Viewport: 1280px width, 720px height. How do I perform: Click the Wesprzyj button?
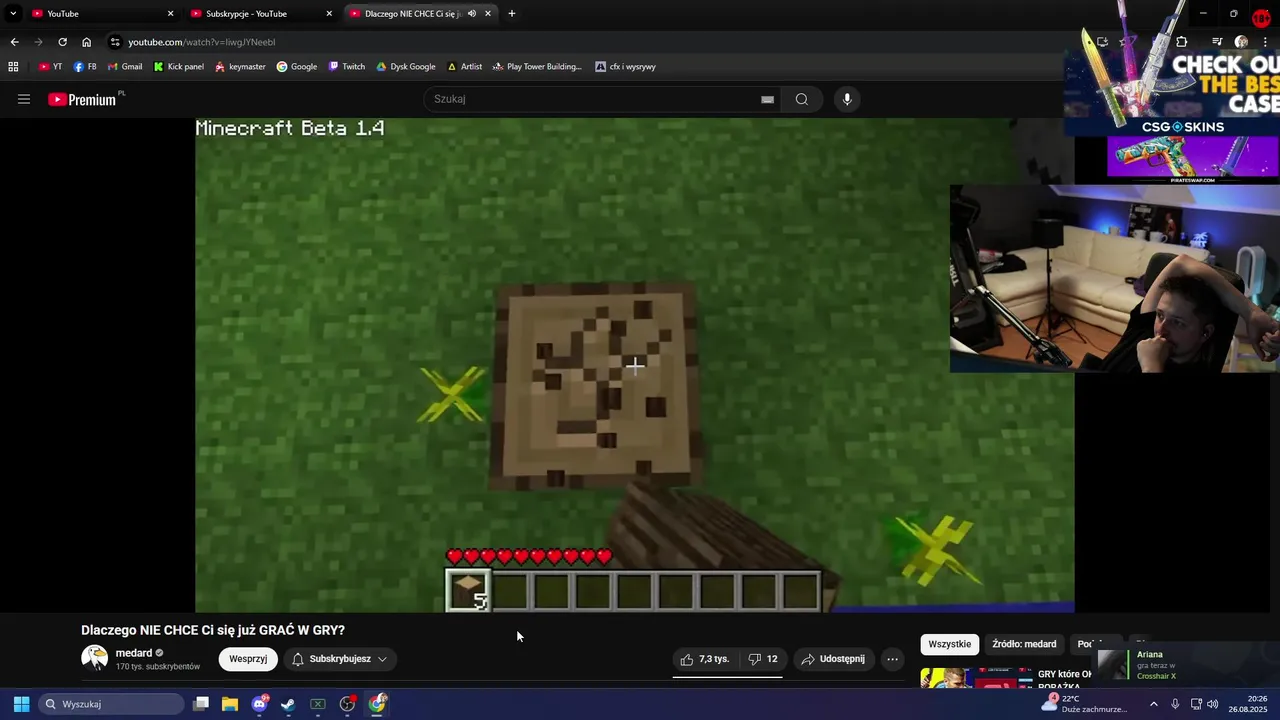click(x=248, y=659)
